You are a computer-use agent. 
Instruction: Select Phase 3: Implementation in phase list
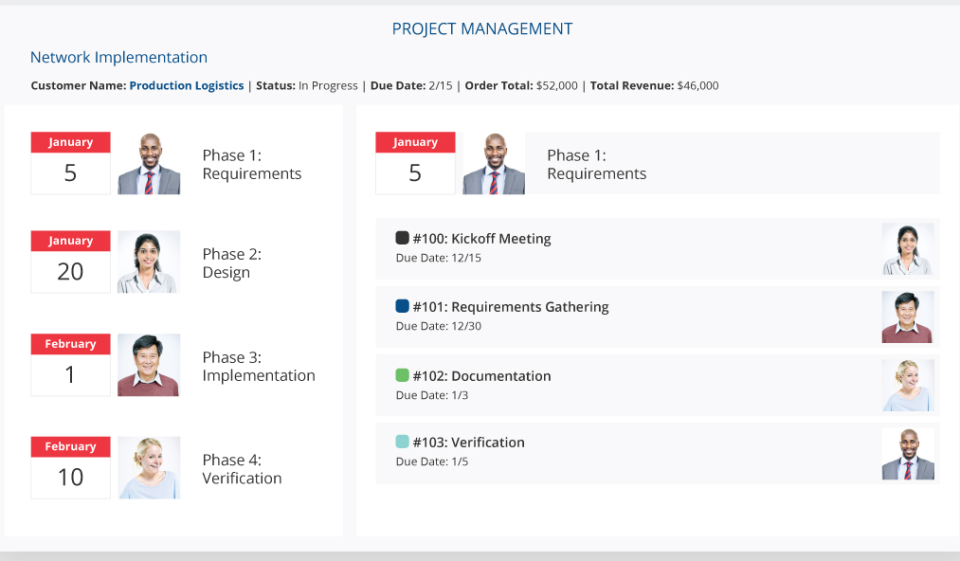point(258,366)
